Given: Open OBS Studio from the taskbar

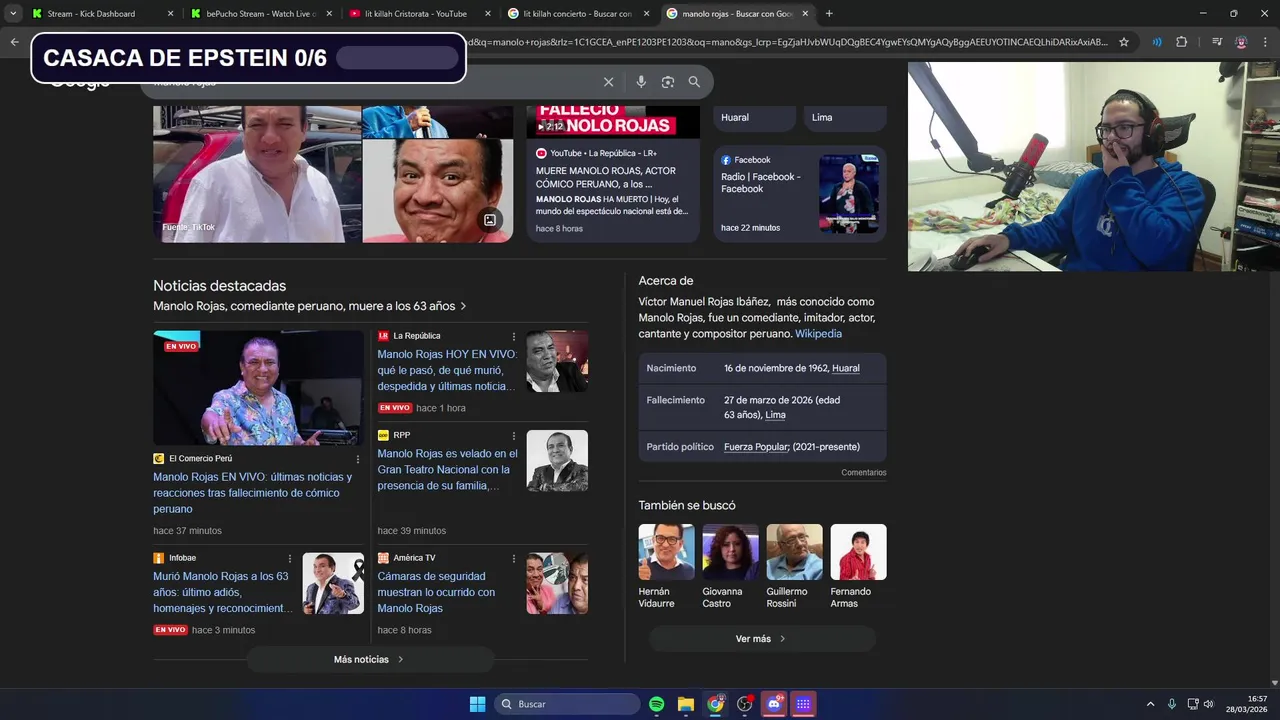Looking at the screenshot, I should (745, 704).
